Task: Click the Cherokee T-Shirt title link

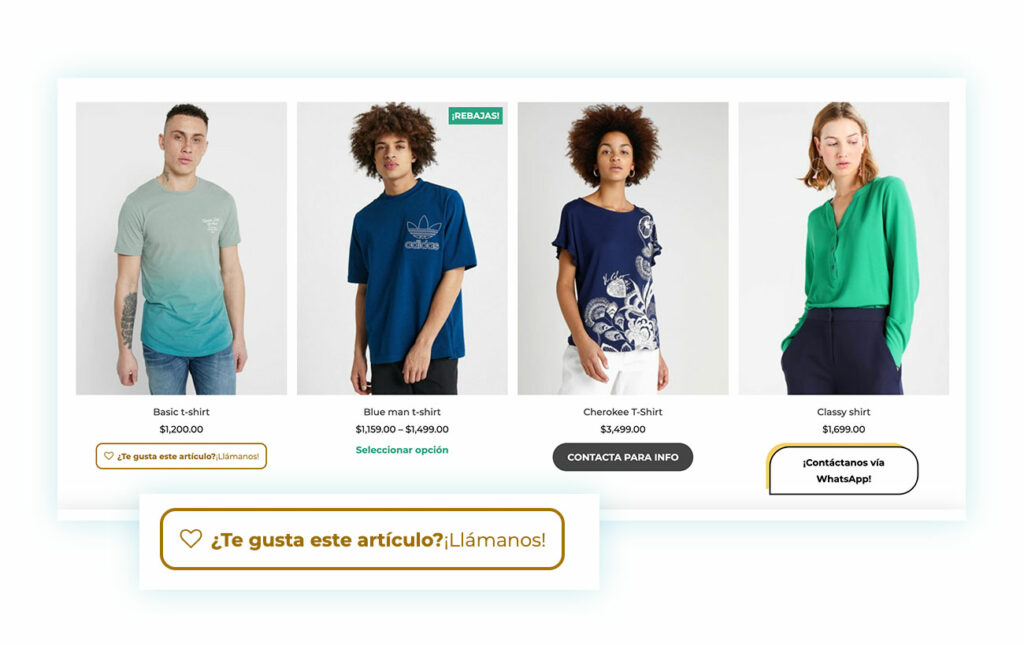Action: 623,412
